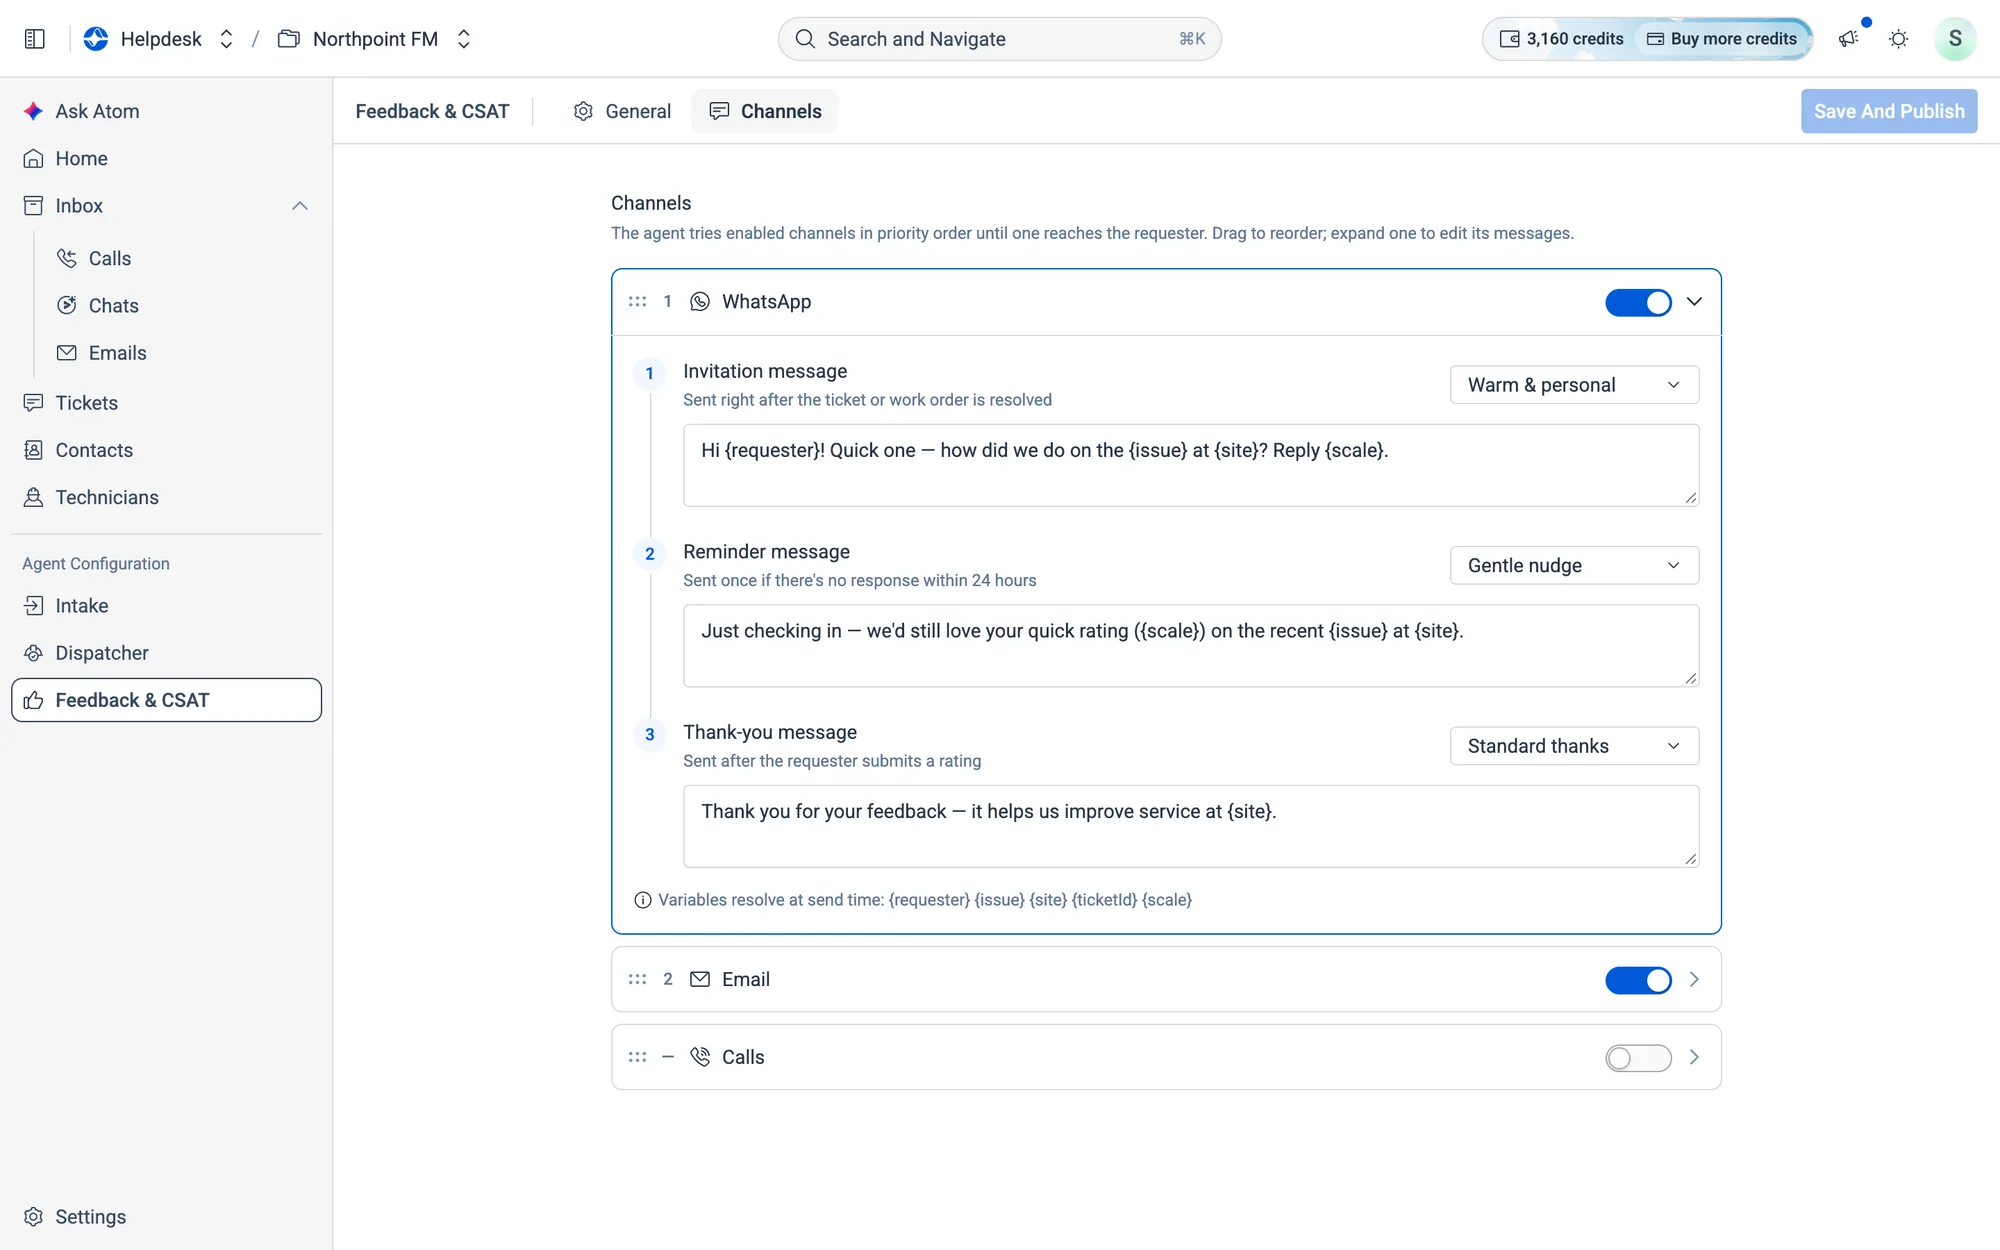The width and height of the screenshot is (2000, 1250).
Task: Switch to the General tab
Action: click(x=622, y=111)
